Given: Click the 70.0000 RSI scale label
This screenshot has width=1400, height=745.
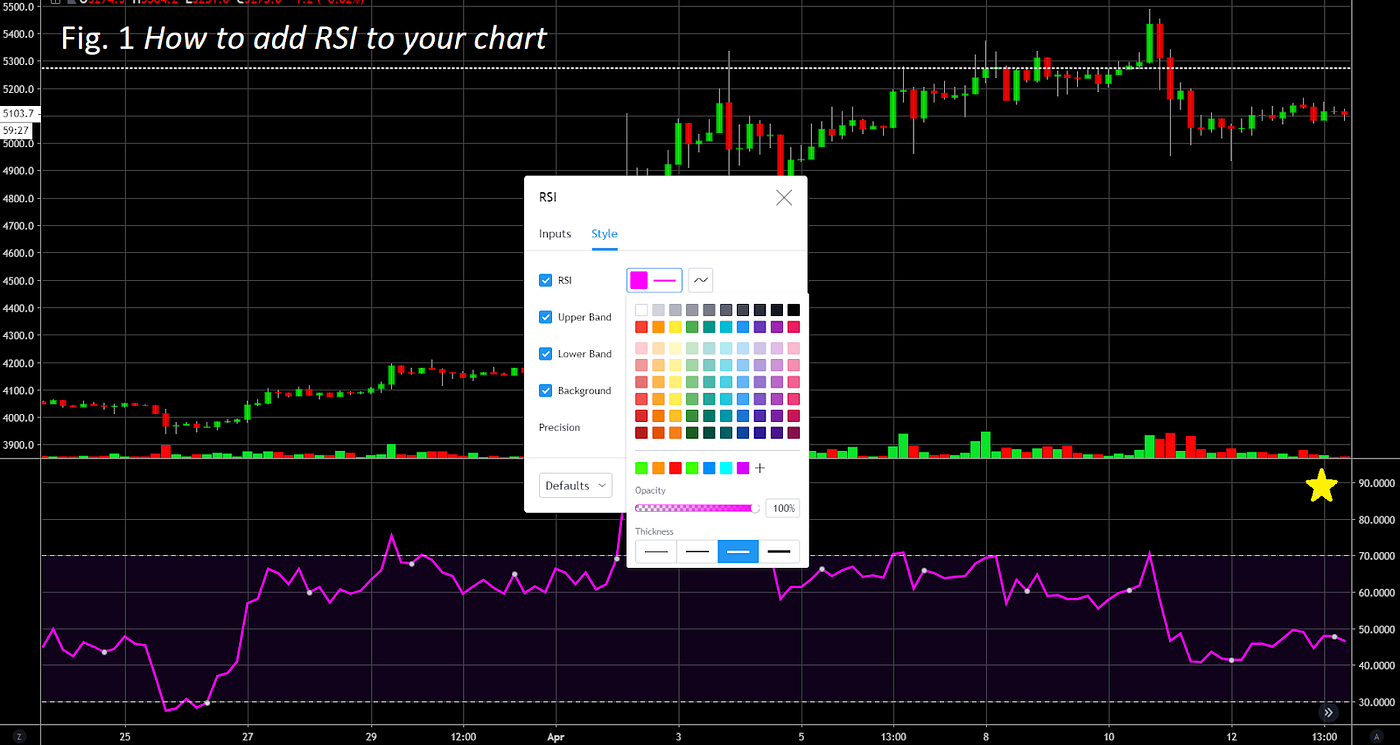Looking at the screenshot, I should tap(1376, 556).
